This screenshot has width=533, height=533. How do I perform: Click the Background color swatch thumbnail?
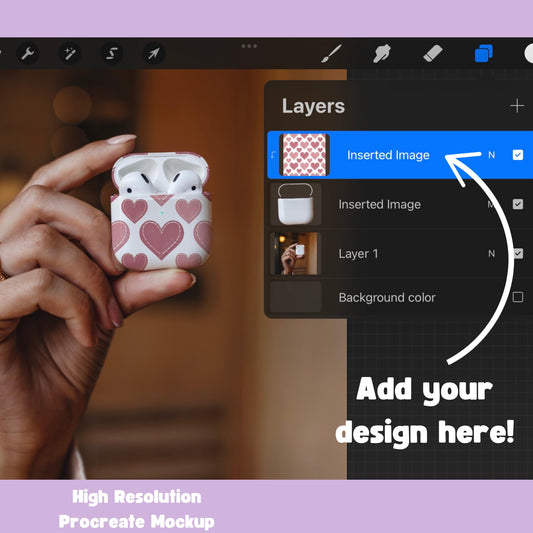tap(295, 297)
